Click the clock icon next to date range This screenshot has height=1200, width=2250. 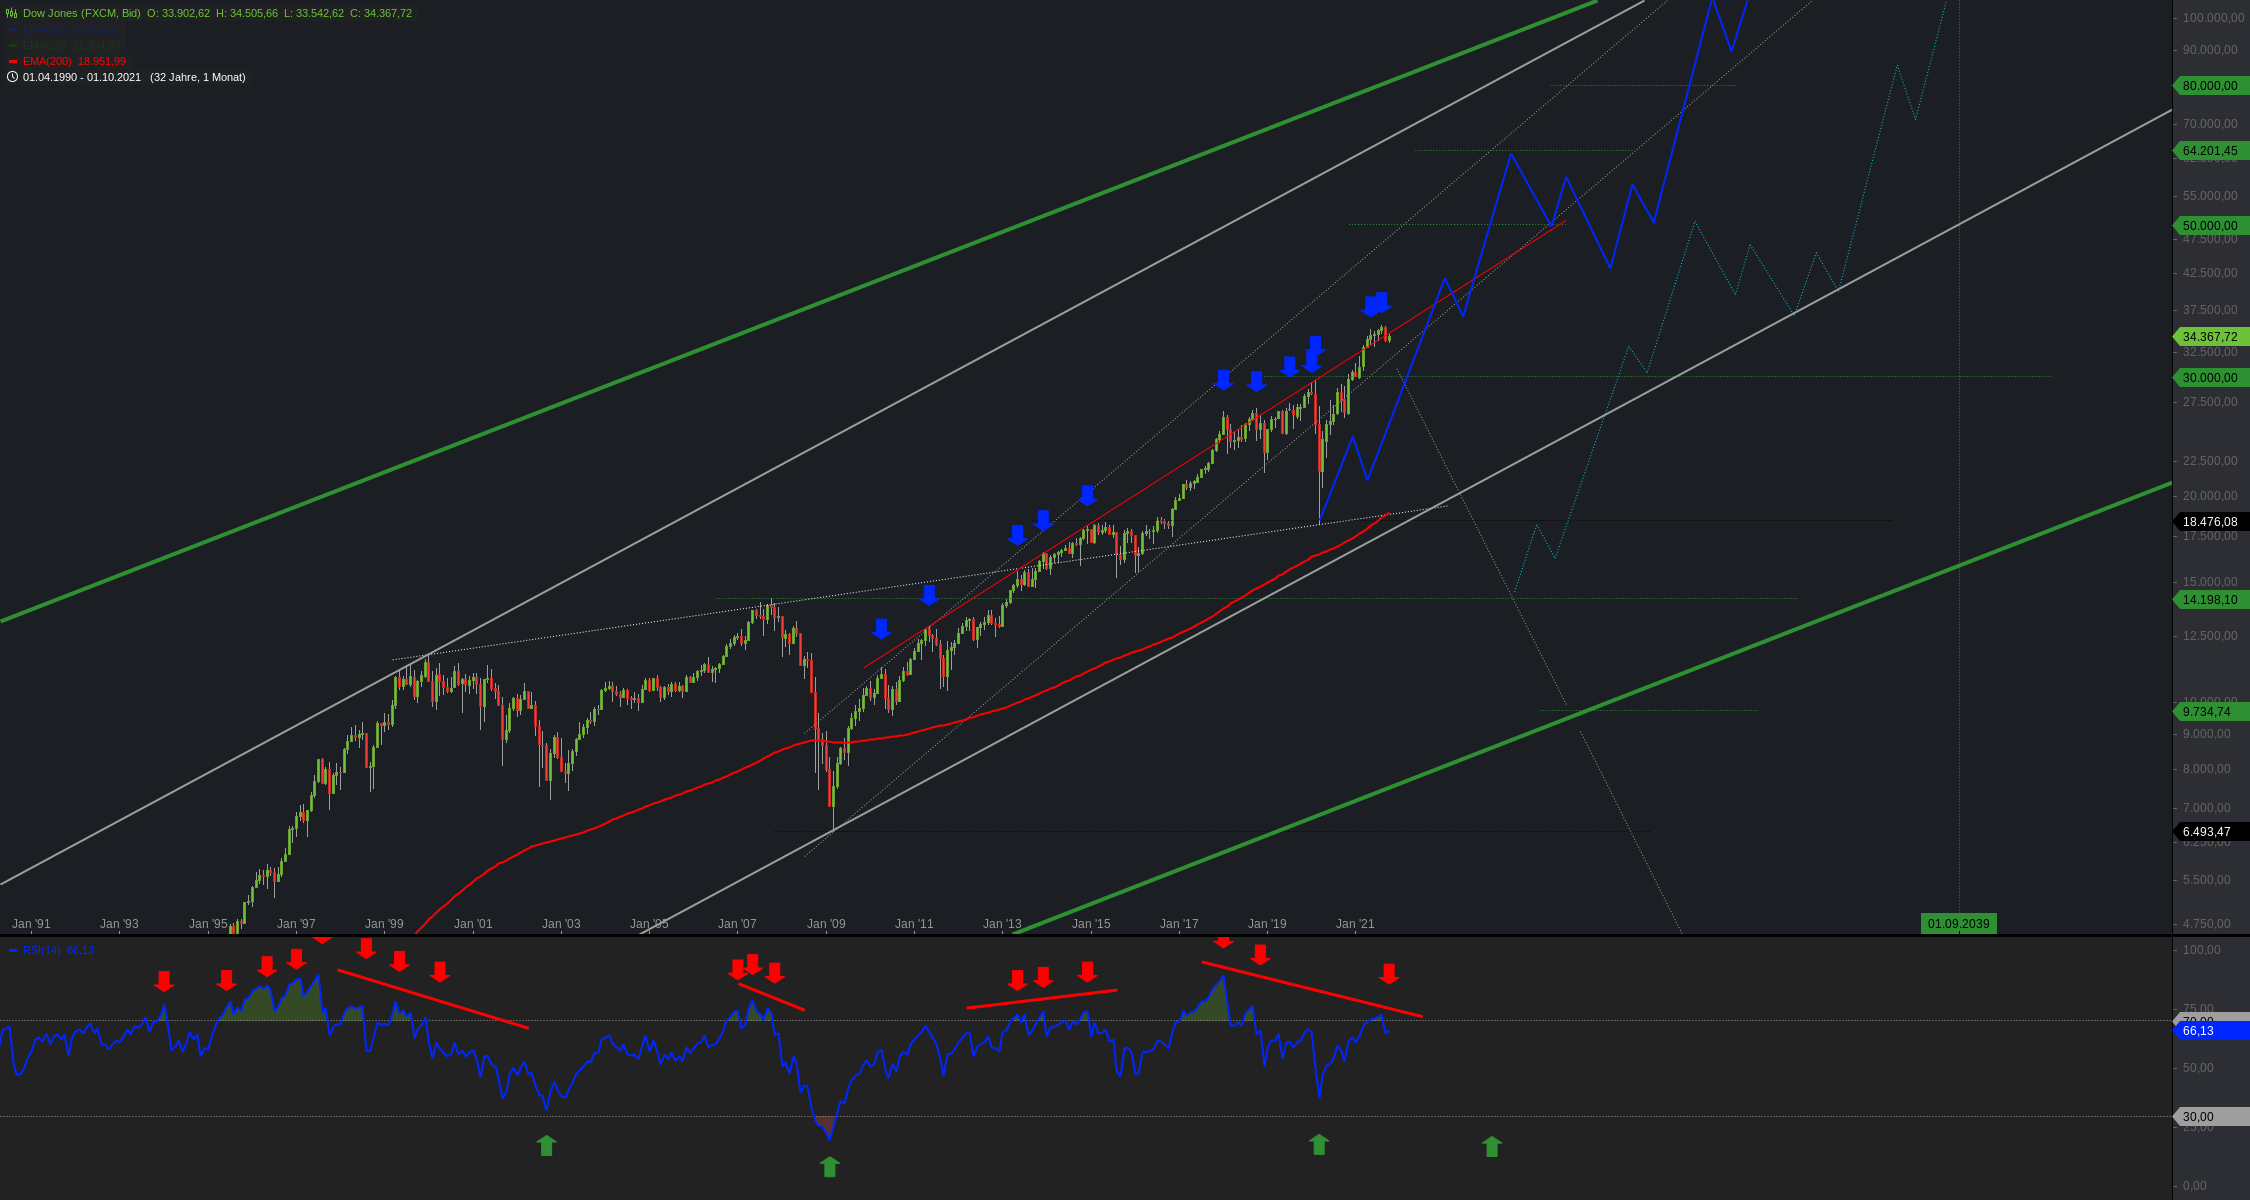[x=12, y=77]
